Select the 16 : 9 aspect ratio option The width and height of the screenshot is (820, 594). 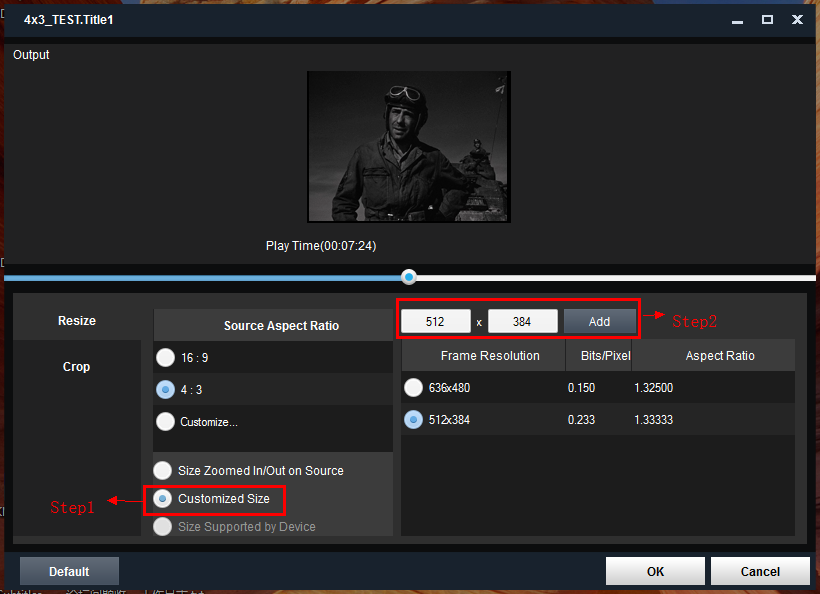click(x=165, y=358)
